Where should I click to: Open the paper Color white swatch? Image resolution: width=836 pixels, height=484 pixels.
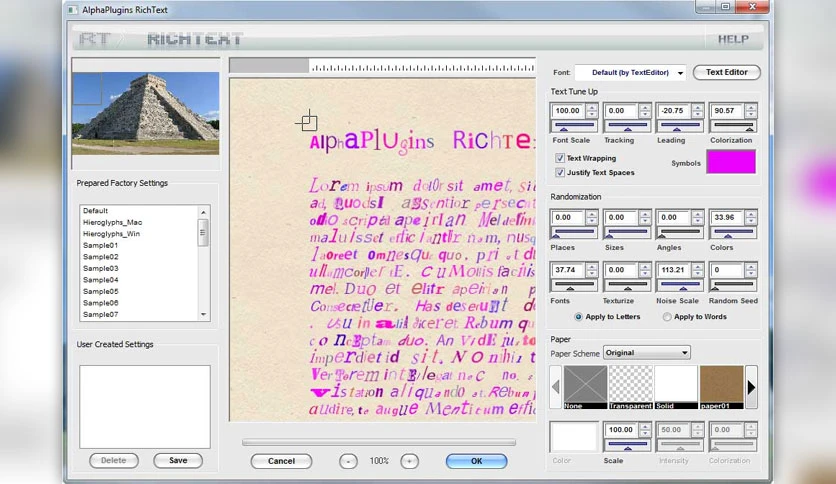(x=574, y=437)
